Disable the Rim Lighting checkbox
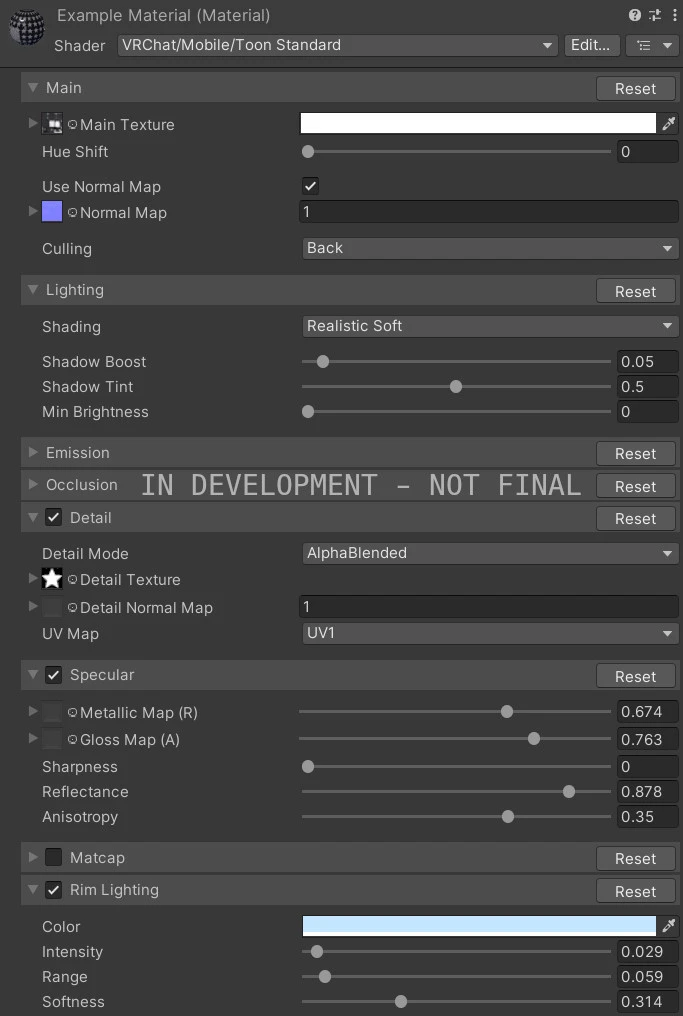The image size is (683, 1016). pyautogui.click(x=53, y=890)
